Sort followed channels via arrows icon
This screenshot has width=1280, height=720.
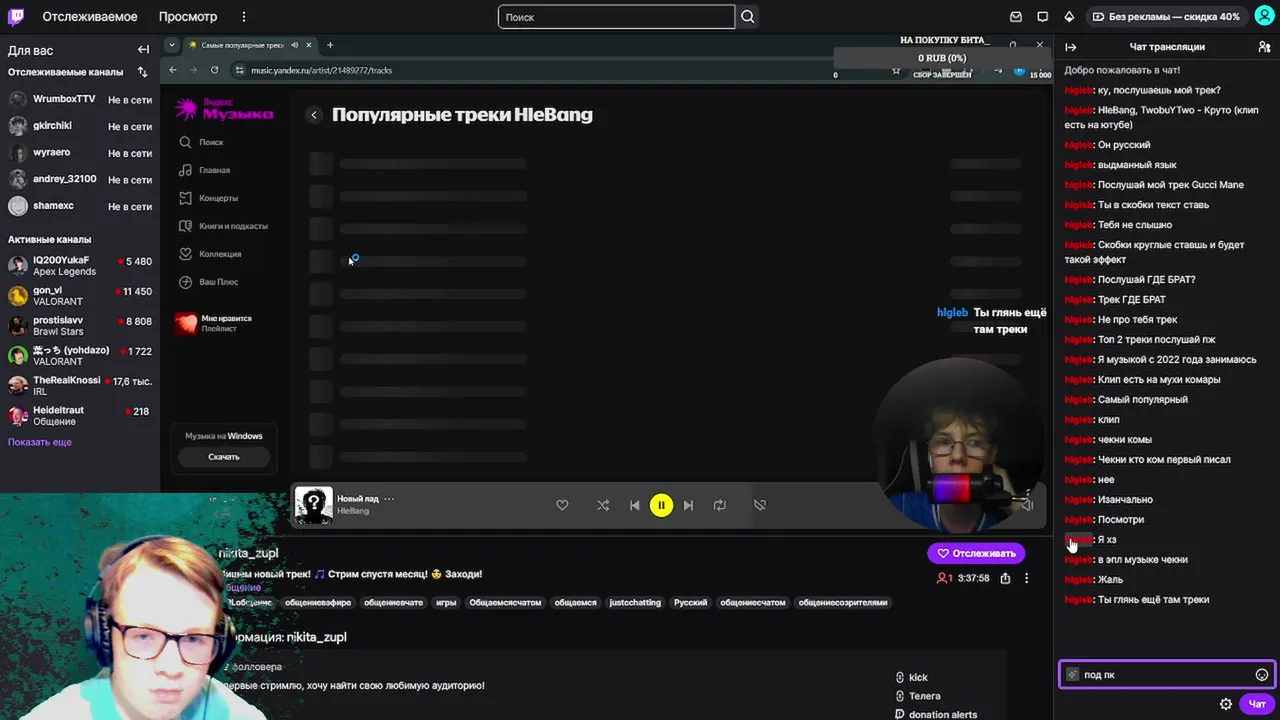point(142,72)
